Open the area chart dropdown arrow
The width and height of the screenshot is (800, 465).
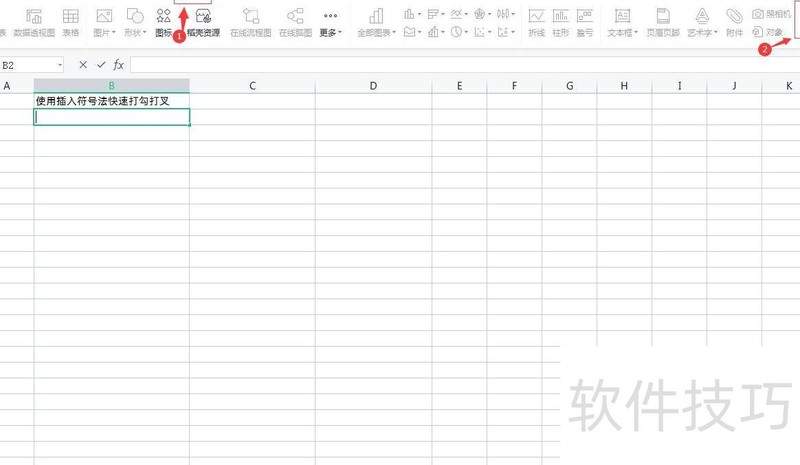(x=419, y=32)
